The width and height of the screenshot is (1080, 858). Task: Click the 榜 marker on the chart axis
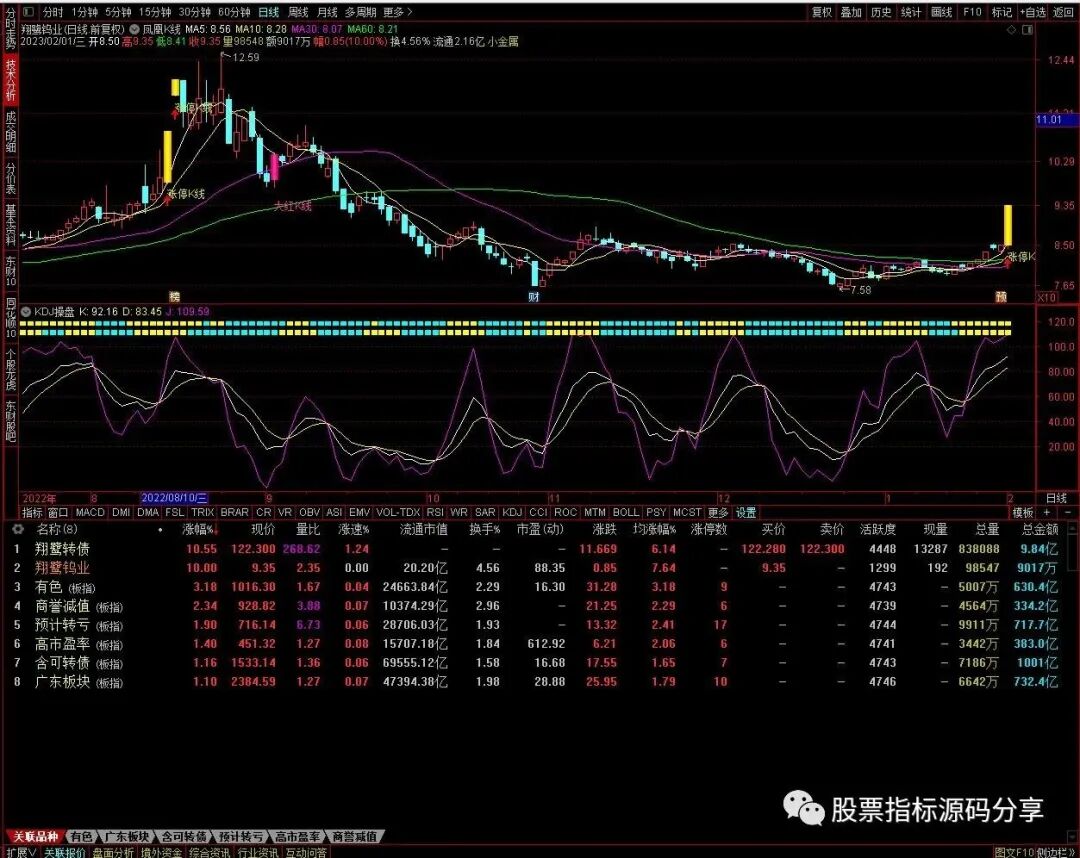point(174,296)
